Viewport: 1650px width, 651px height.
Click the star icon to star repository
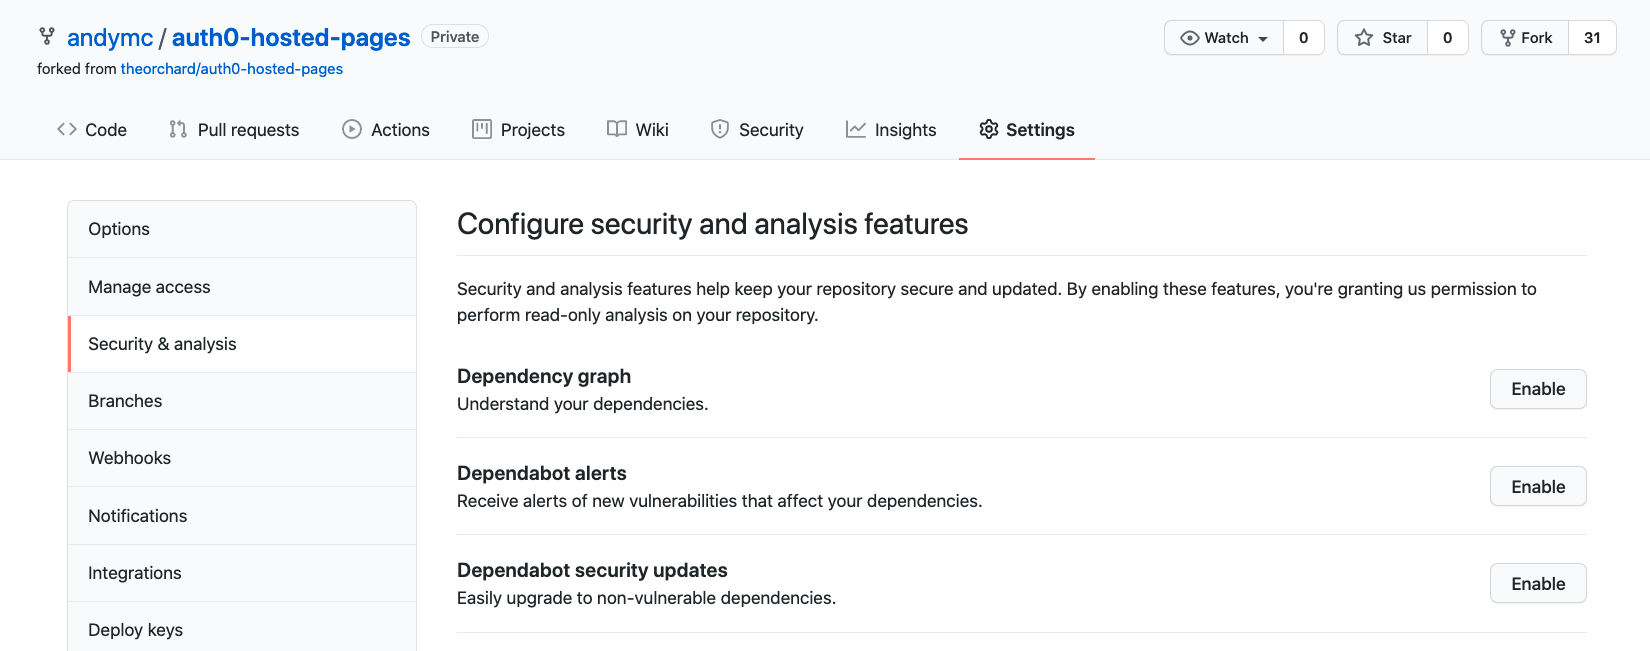(1363, 38)
